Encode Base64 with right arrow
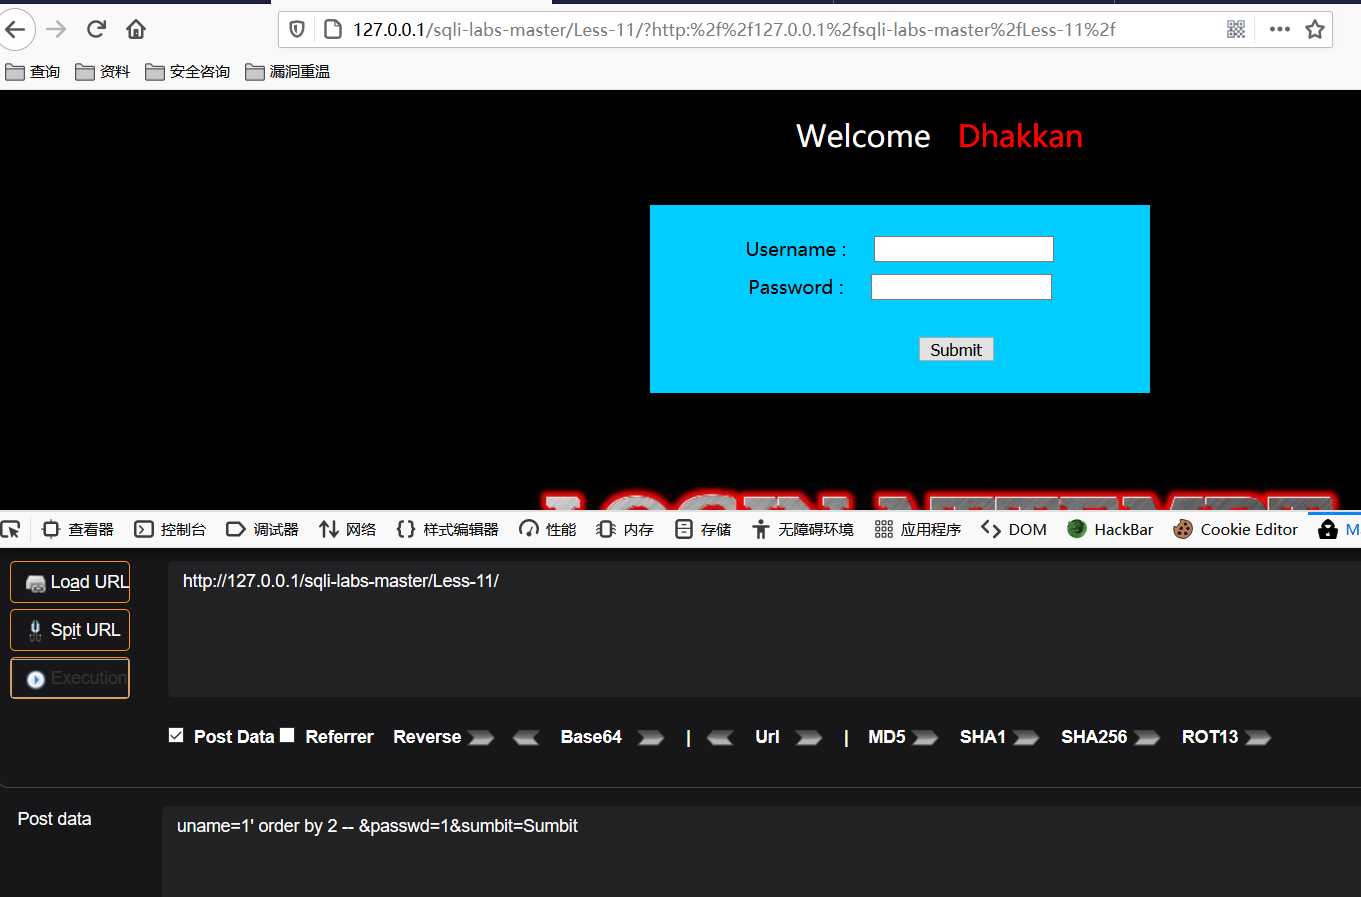 (x=651, y=738)
